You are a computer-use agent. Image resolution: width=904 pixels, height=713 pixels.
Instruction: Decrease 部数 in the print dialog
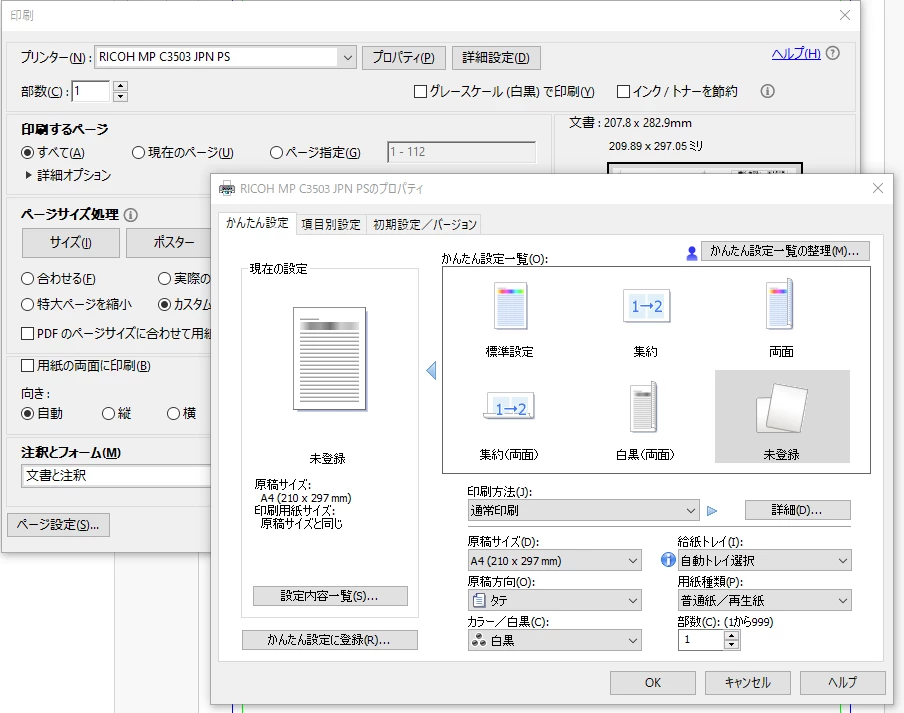point(120,96)
